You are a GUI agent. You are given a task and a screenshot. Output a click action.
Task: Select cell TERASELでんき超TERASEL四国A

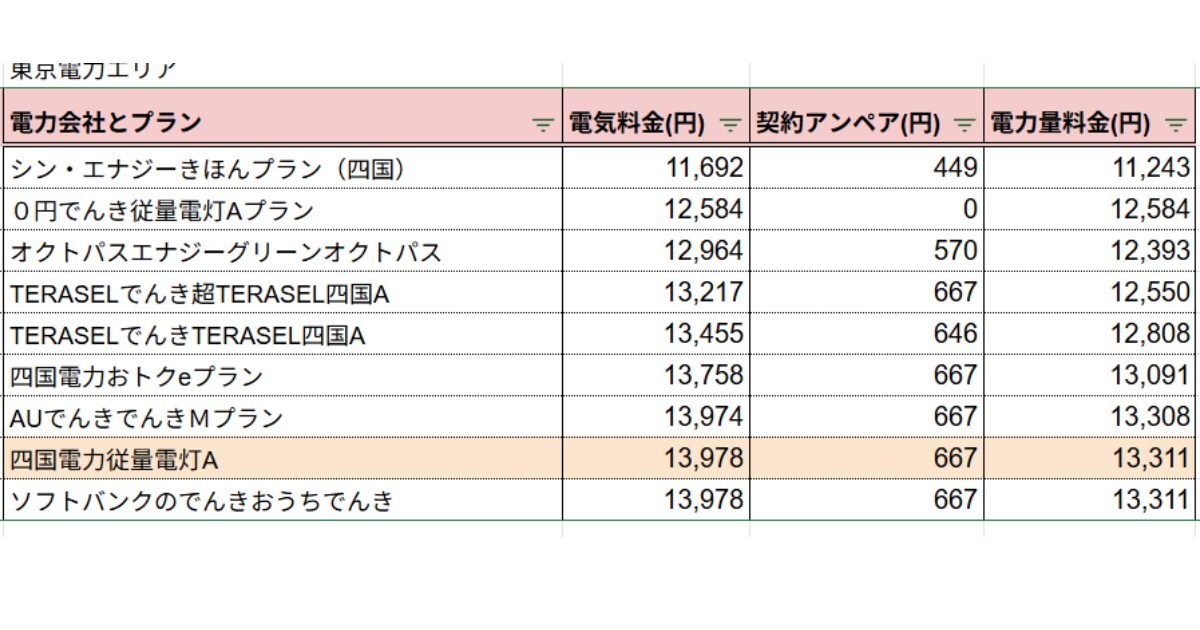[282, 293]
